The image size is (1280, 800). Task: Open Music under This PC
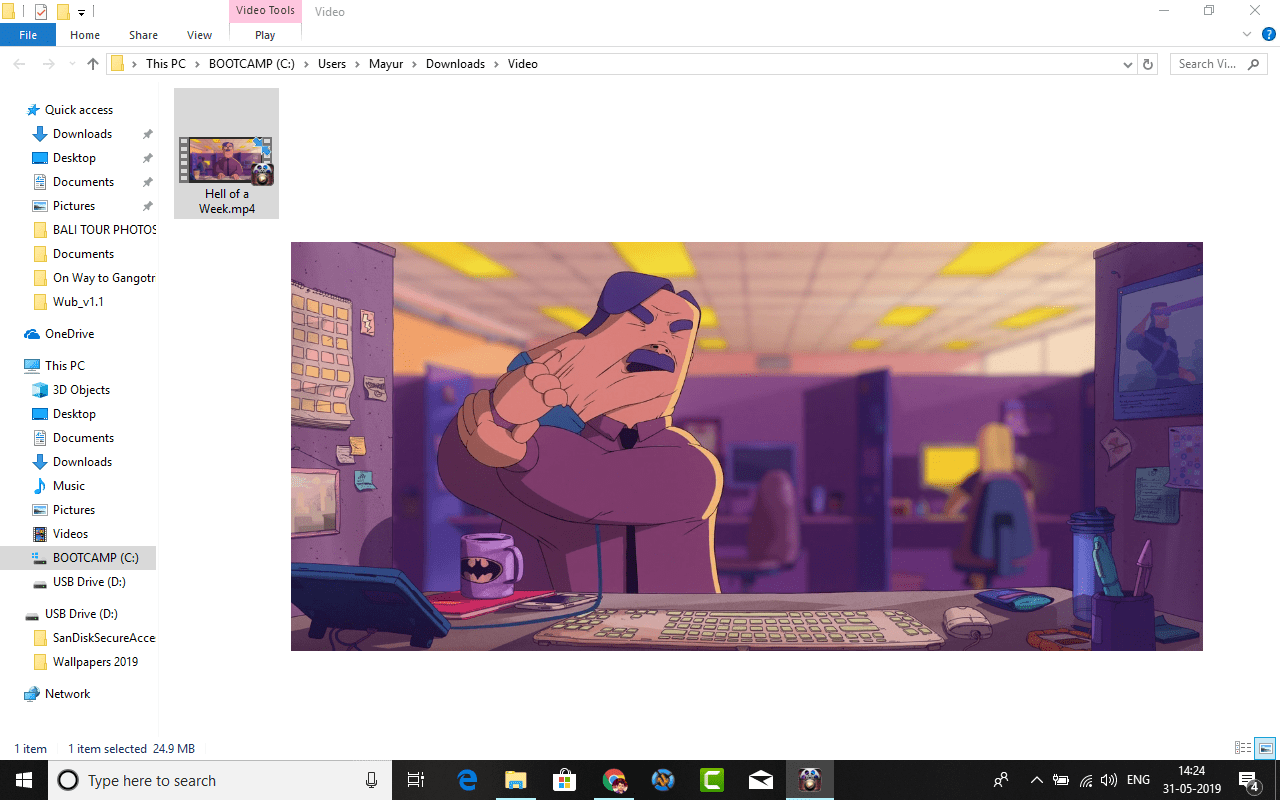[x=68, y=486]
